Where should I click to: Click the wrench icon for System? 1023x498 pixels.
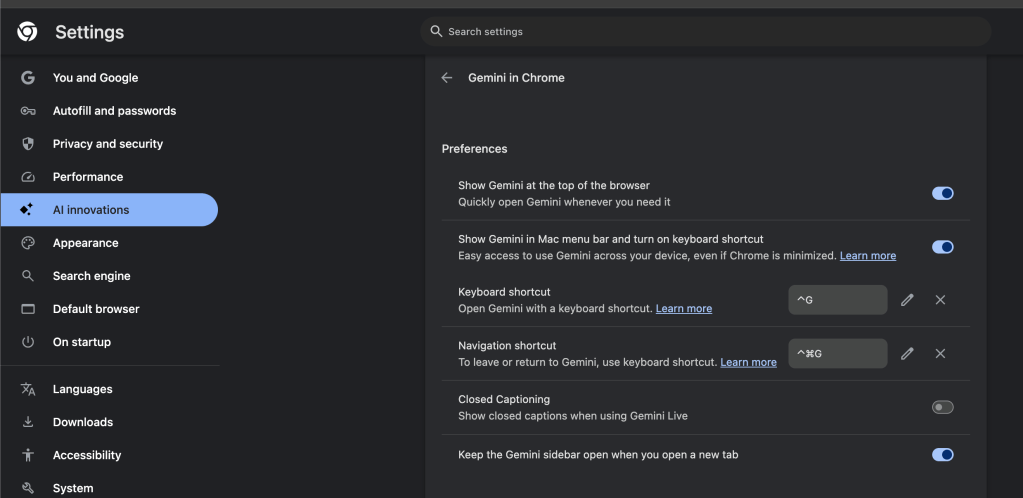(27, 488)
